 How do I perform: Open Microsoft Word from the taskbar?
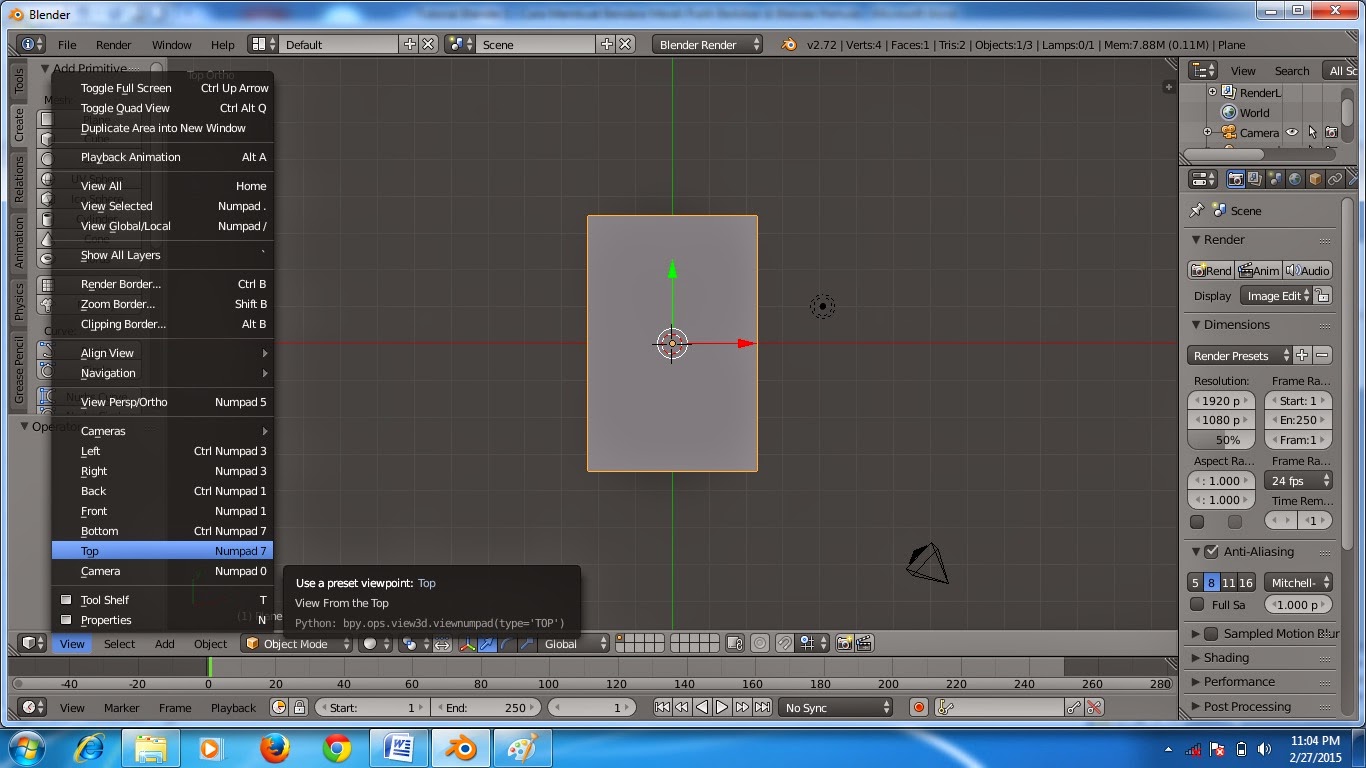[x=399, y=748]
